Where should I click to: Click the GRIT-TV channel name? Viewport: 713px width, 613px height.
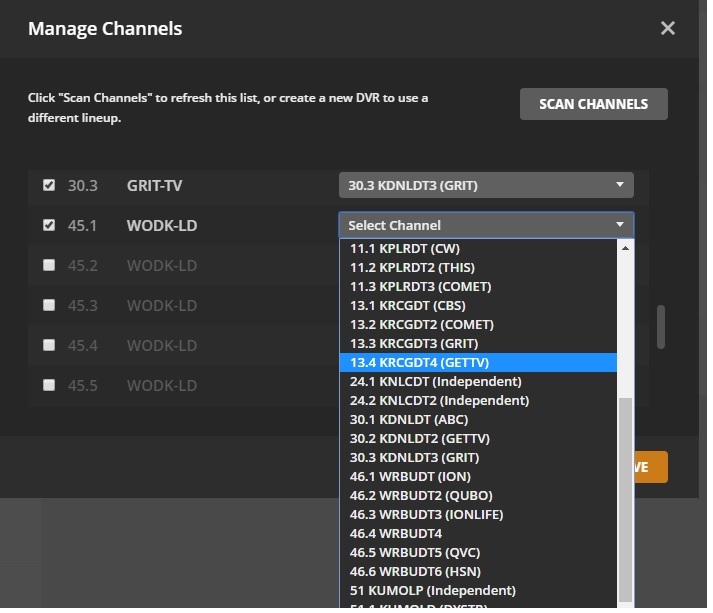(154, 186)
